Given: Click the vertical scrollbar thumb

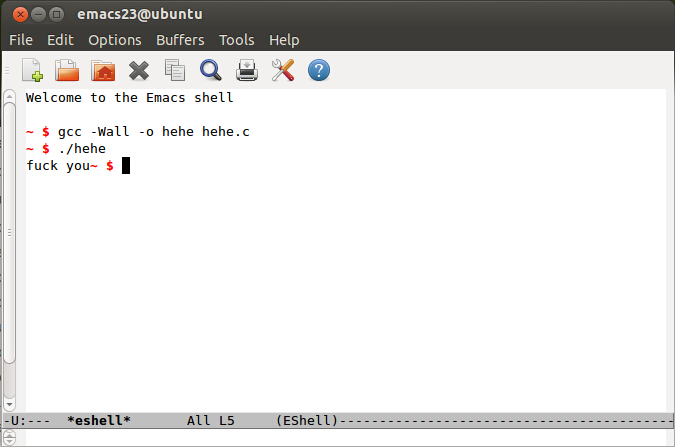Looking at the screenshot, I should [9, 233].
